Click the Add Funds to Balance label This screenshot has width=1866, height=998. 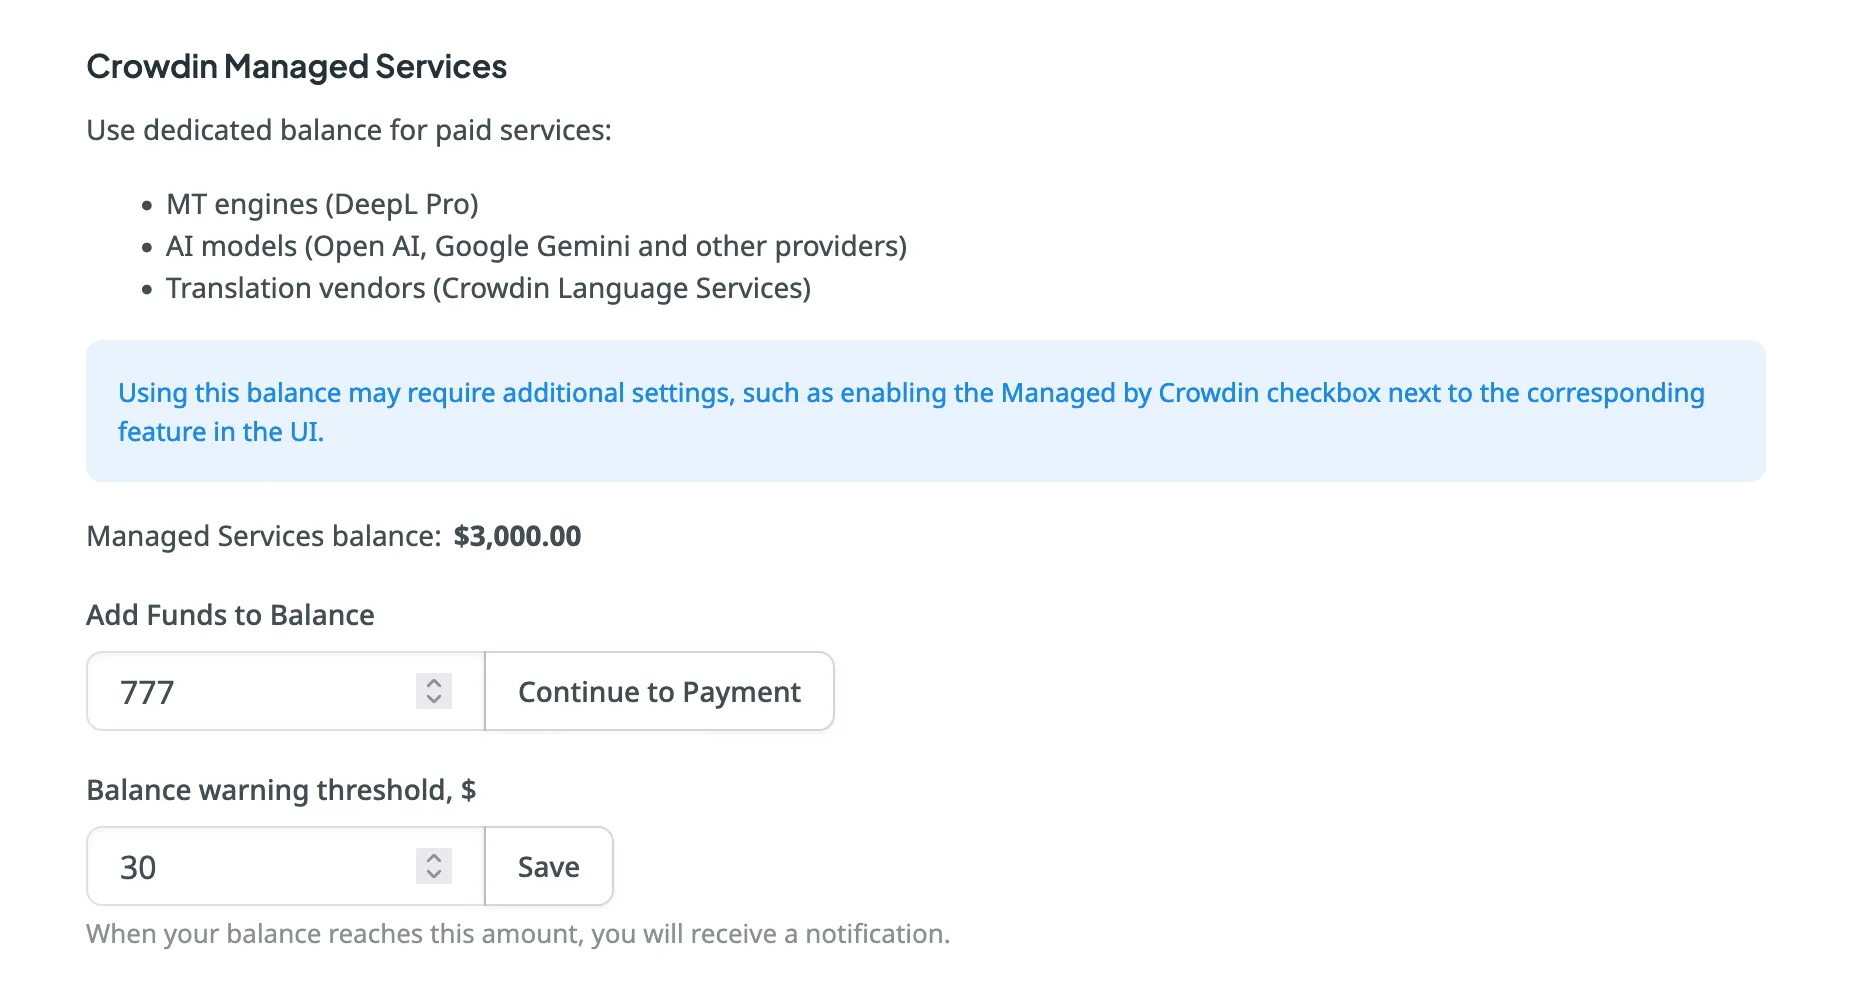click(230, 615)
